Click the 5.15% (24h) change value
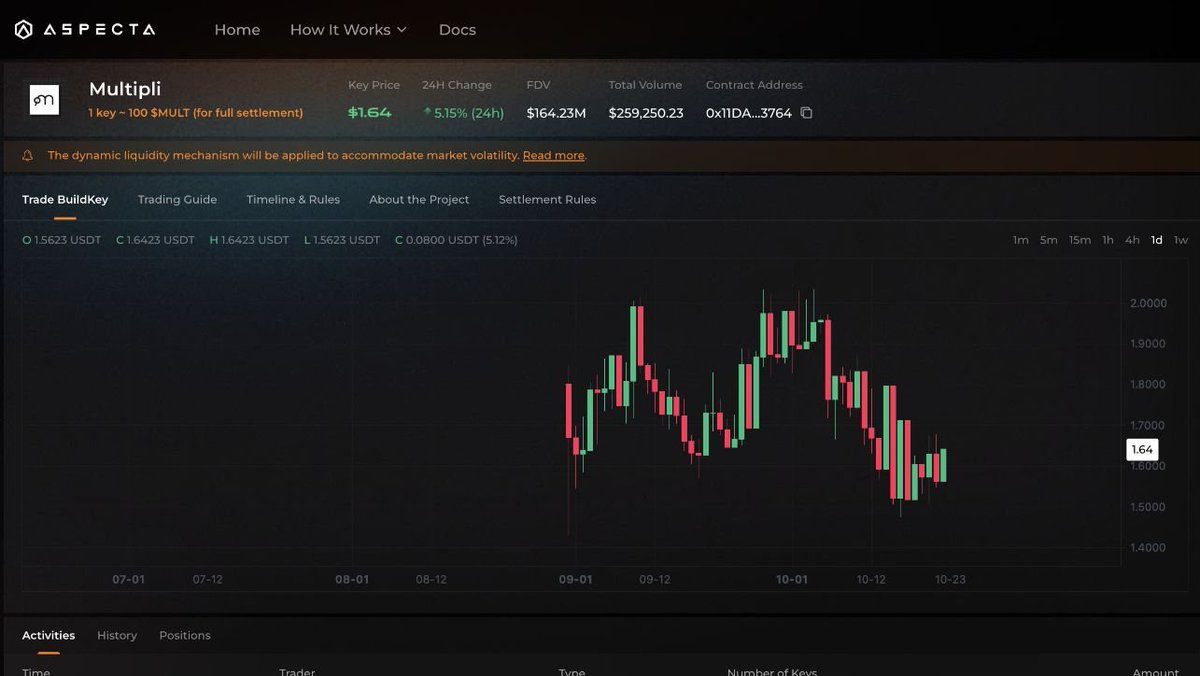The image size is (1200, 676). (x=463, y=113)
